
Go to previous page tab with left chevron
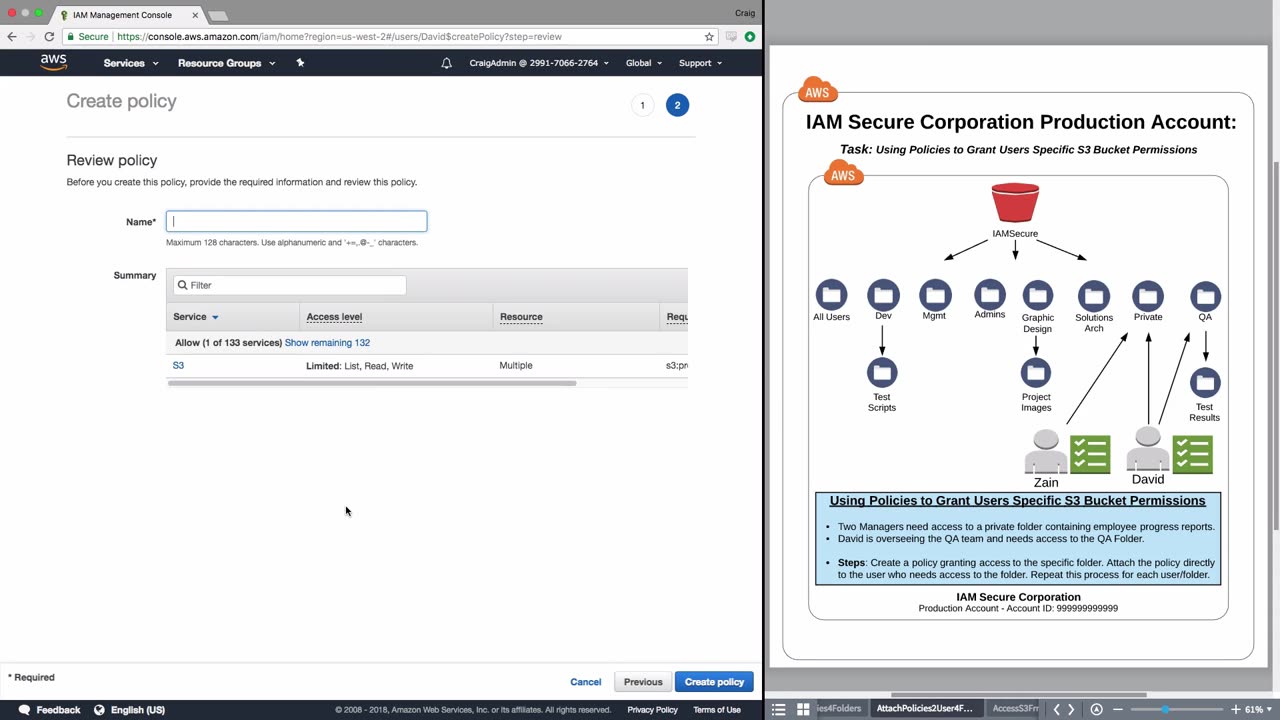(x=1056, y=710)
